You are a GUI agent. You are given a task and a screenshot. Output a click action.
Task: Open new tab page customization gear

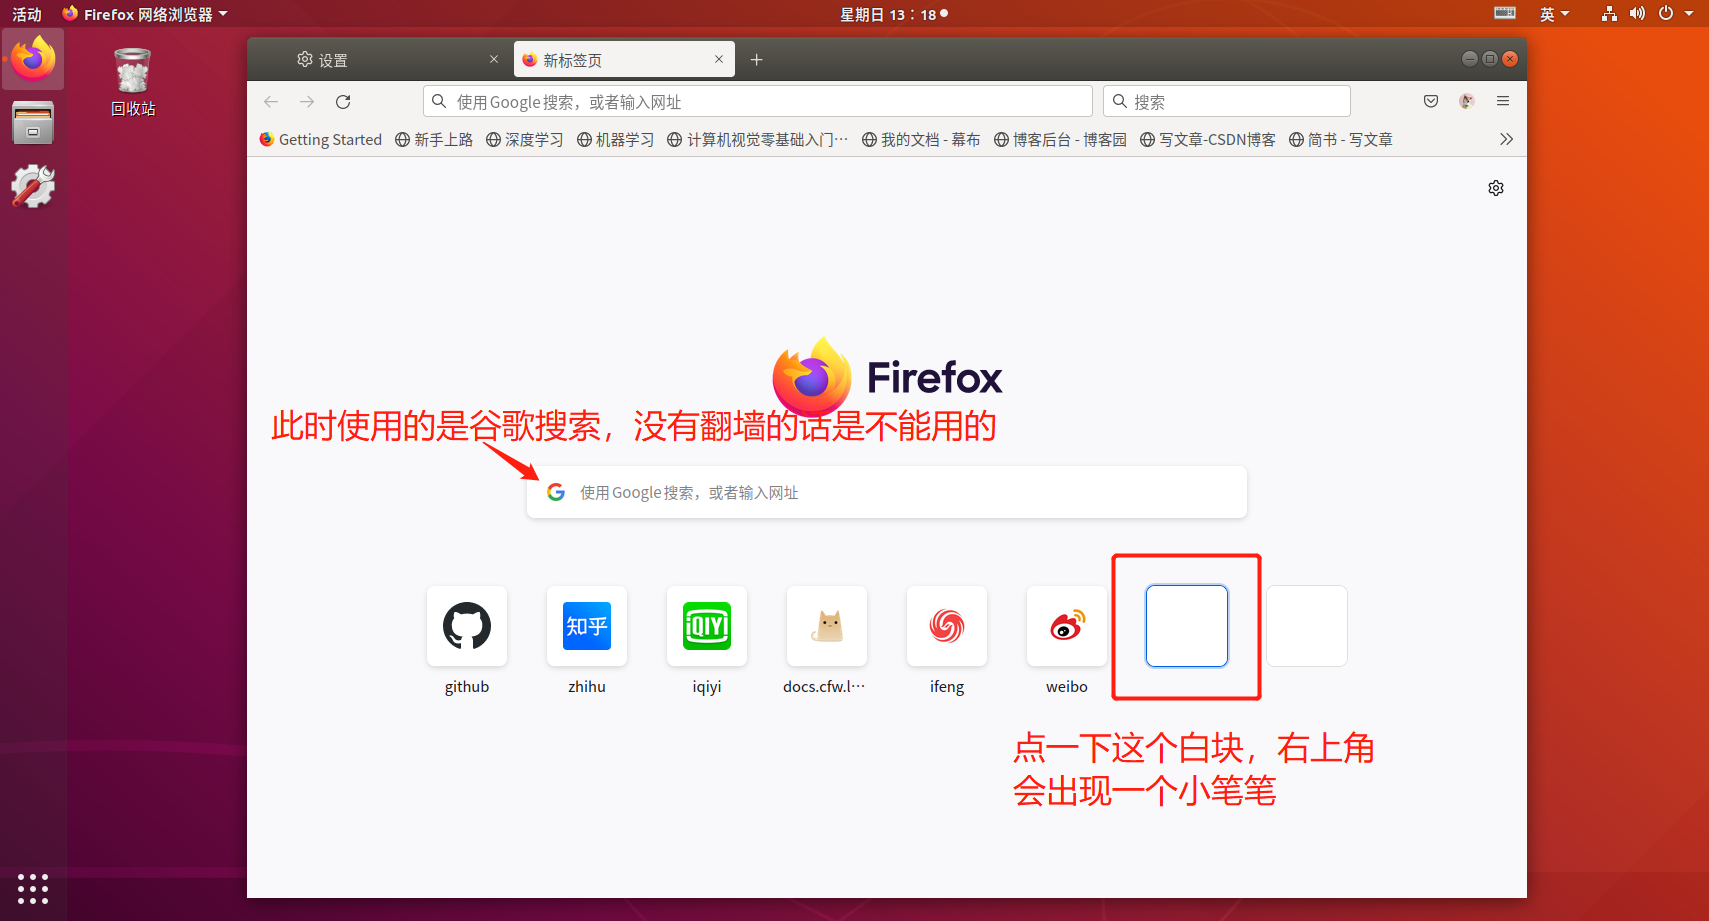tap(1496, 188)
